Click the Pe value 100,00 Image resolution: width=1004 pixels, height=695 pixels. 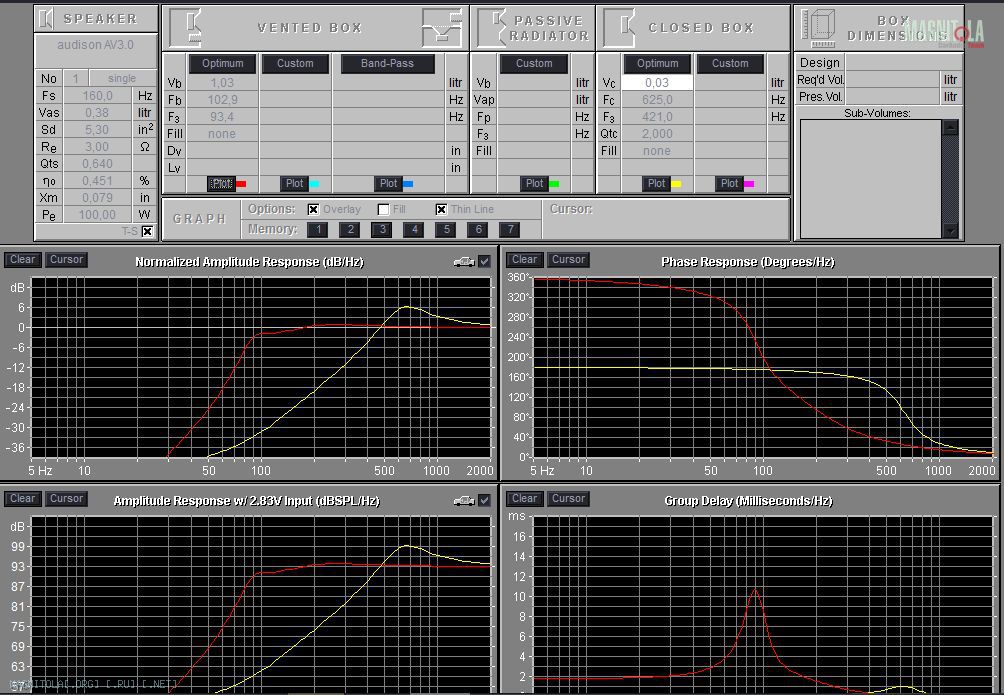point(97,215)
